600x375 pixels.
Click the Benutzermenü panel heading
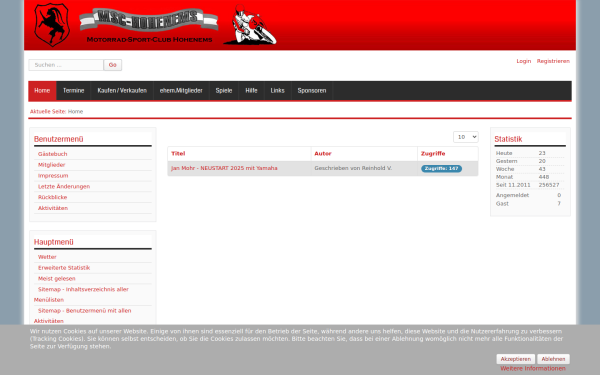pos(59,139)
